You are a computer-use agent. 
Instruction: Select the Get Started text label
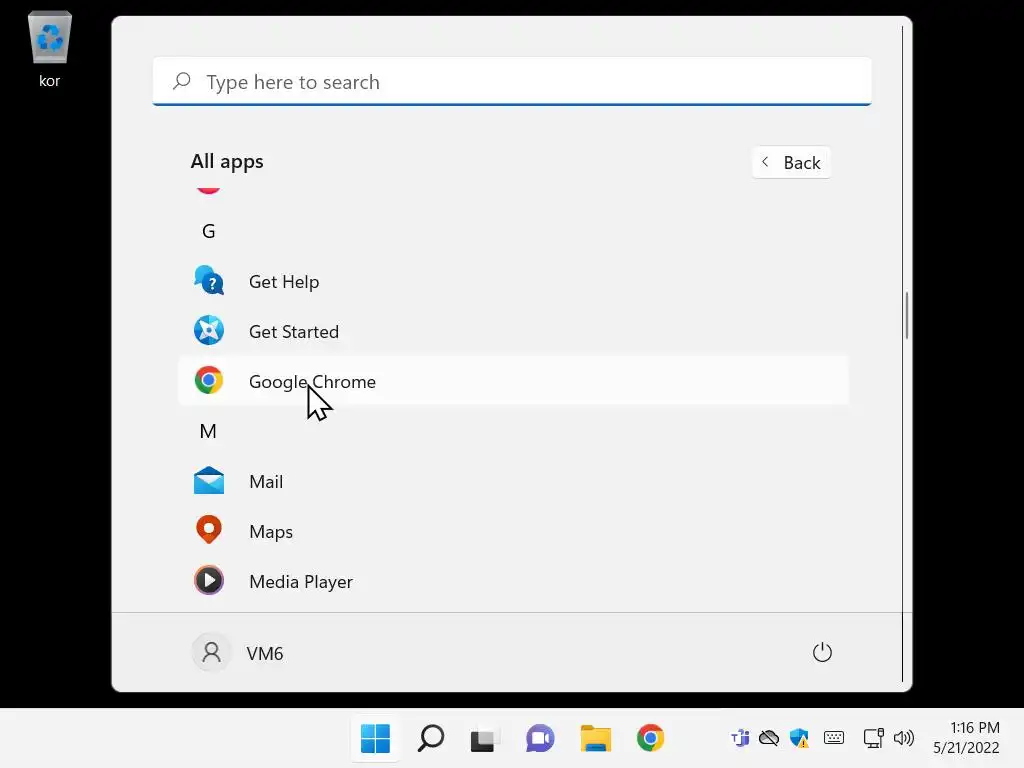pos(294,332)
